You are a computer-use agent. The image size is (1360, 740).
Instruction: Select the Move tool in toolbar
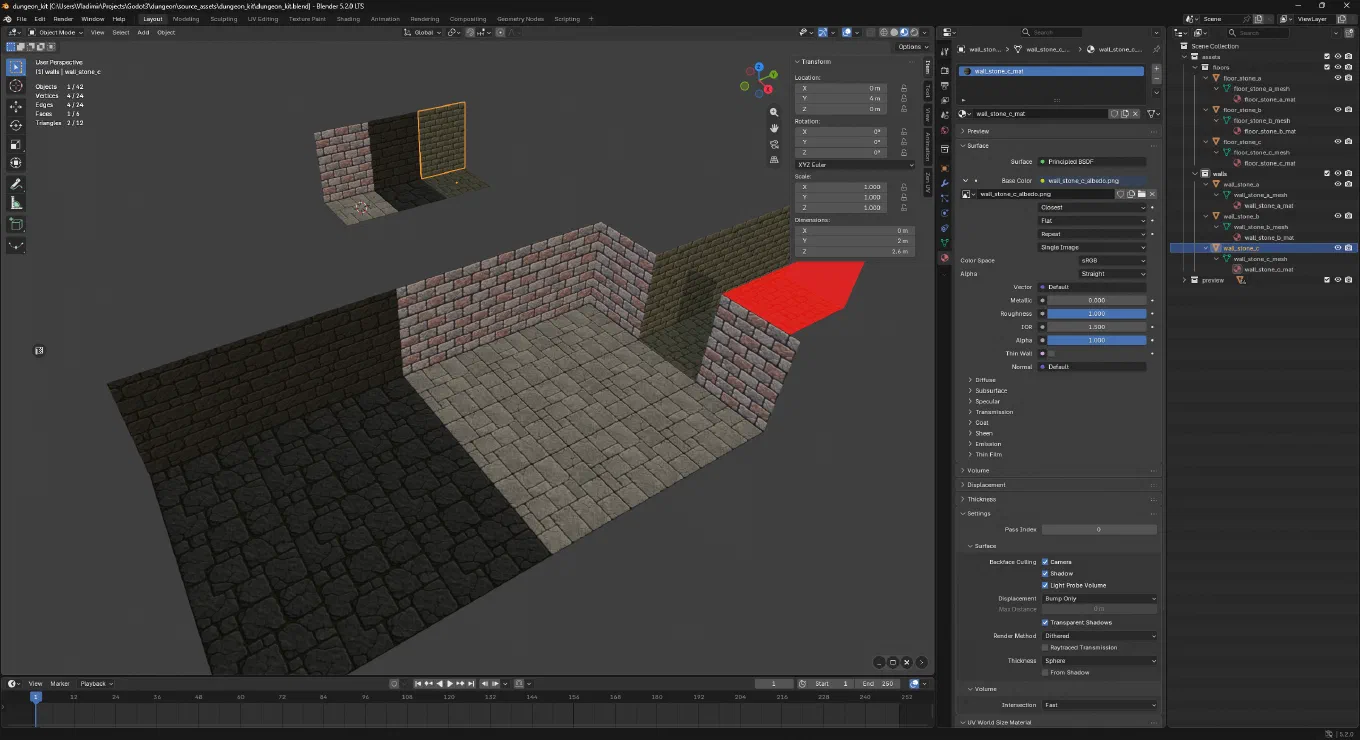click(16, 106)
